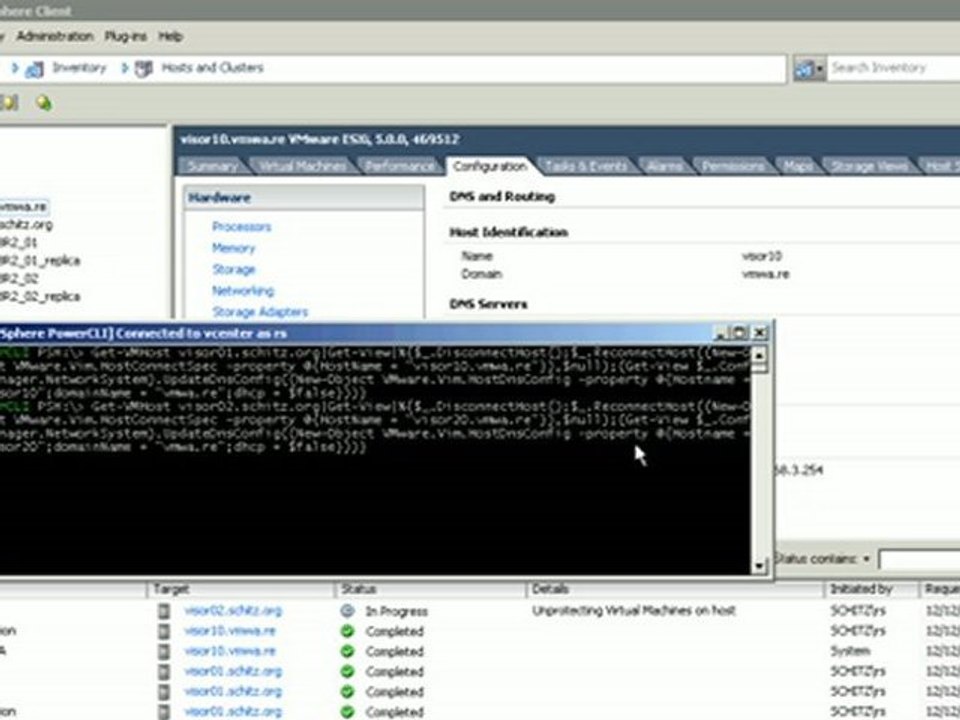The image size is (960, 720).
Task: Open the Administration menu
Action: point(54,36)
